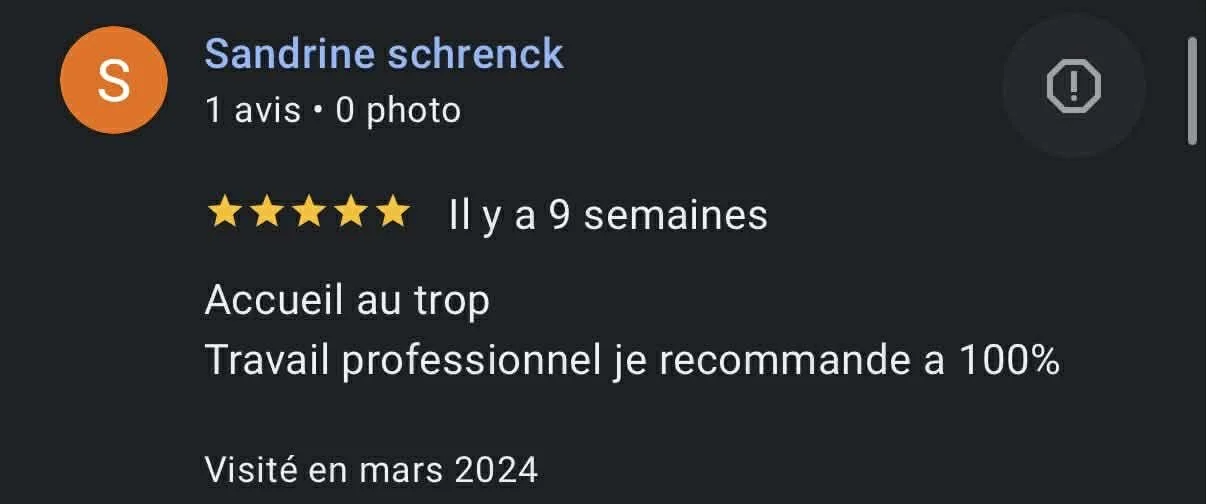Click the vertical scrollbar thumb on the right
The width and height of the screenshot is (1206, 504).
(1192, 92)
